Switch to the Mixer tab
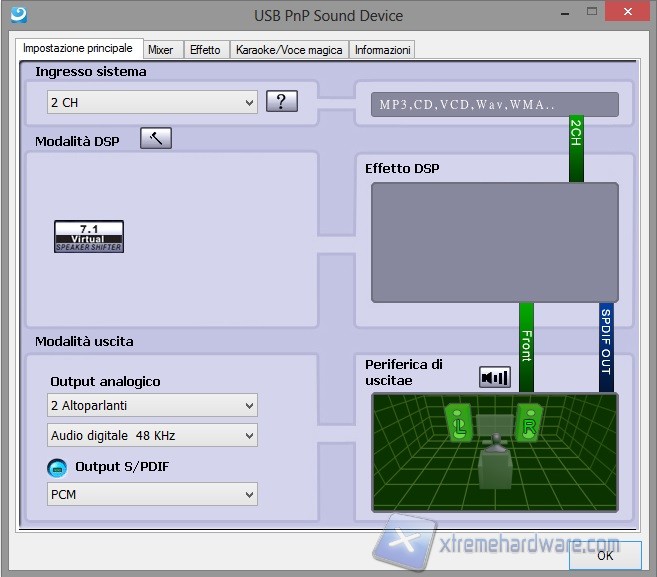 (160, 50)
